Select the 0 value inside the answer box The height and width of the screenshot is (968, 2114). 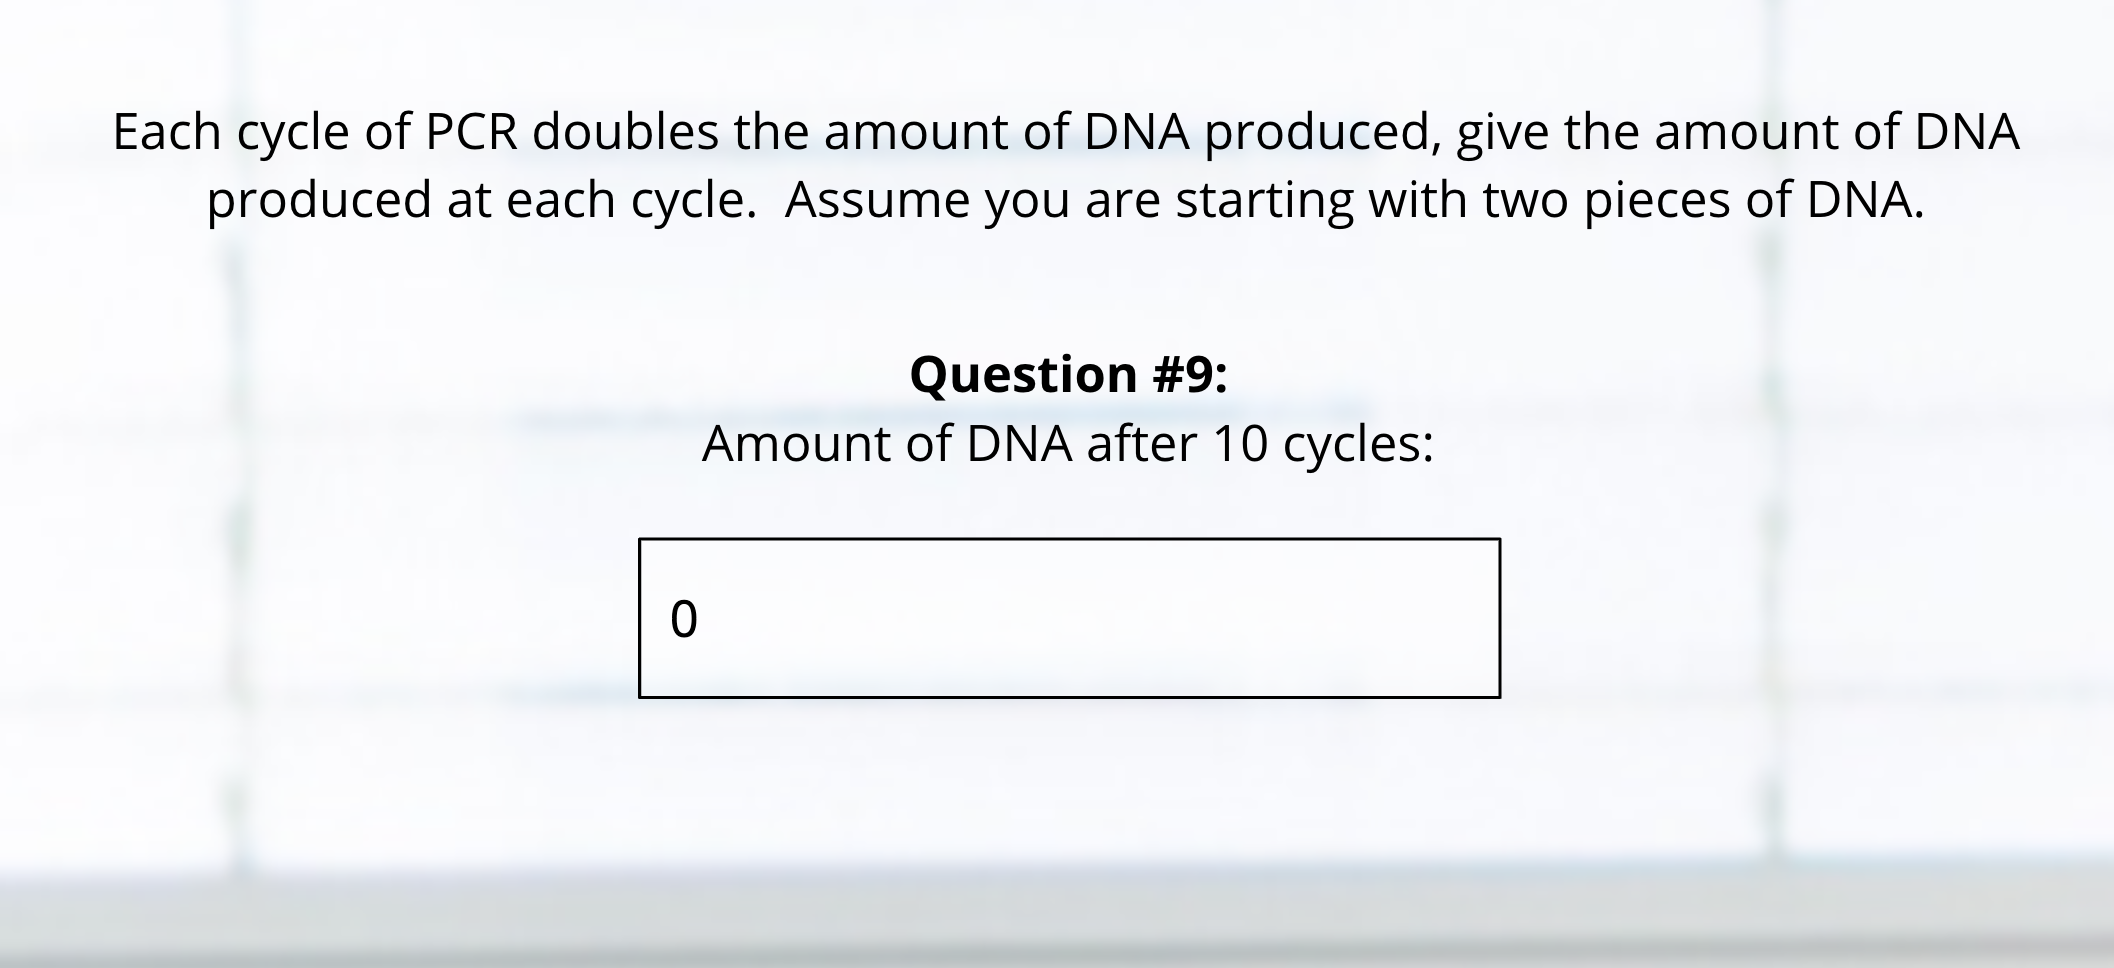click(x=684, y=619)
